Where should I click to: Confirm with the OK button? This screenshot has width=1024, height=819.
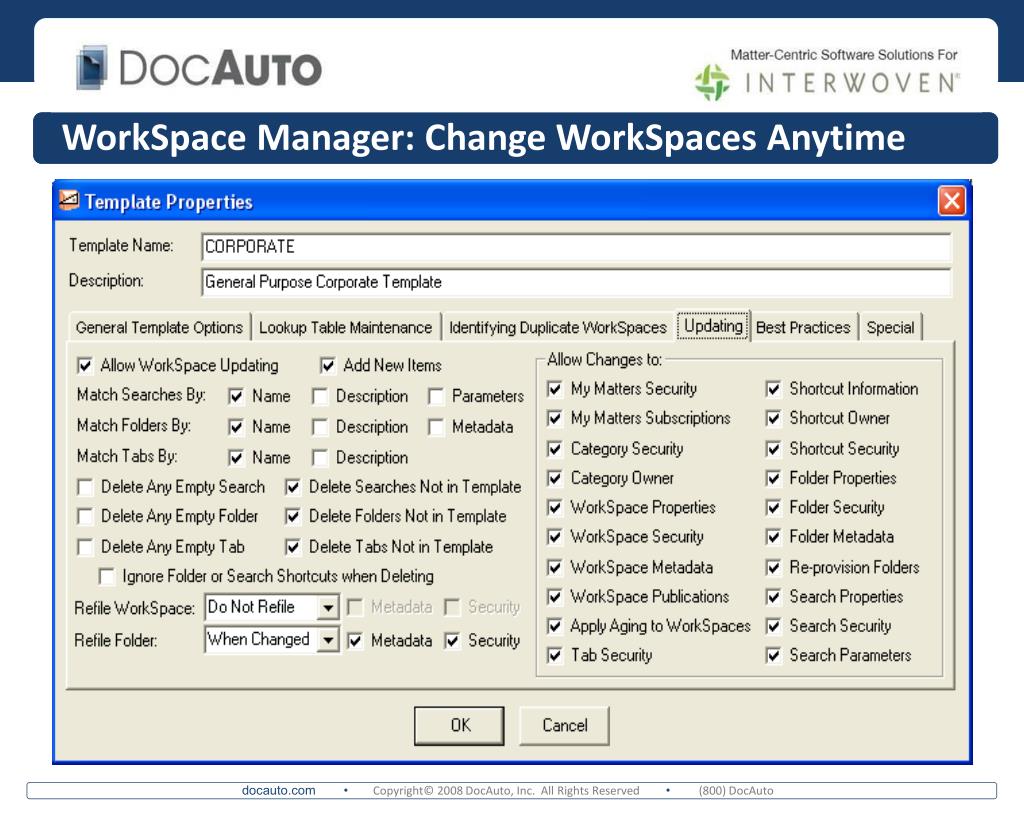tap(459, 725)
